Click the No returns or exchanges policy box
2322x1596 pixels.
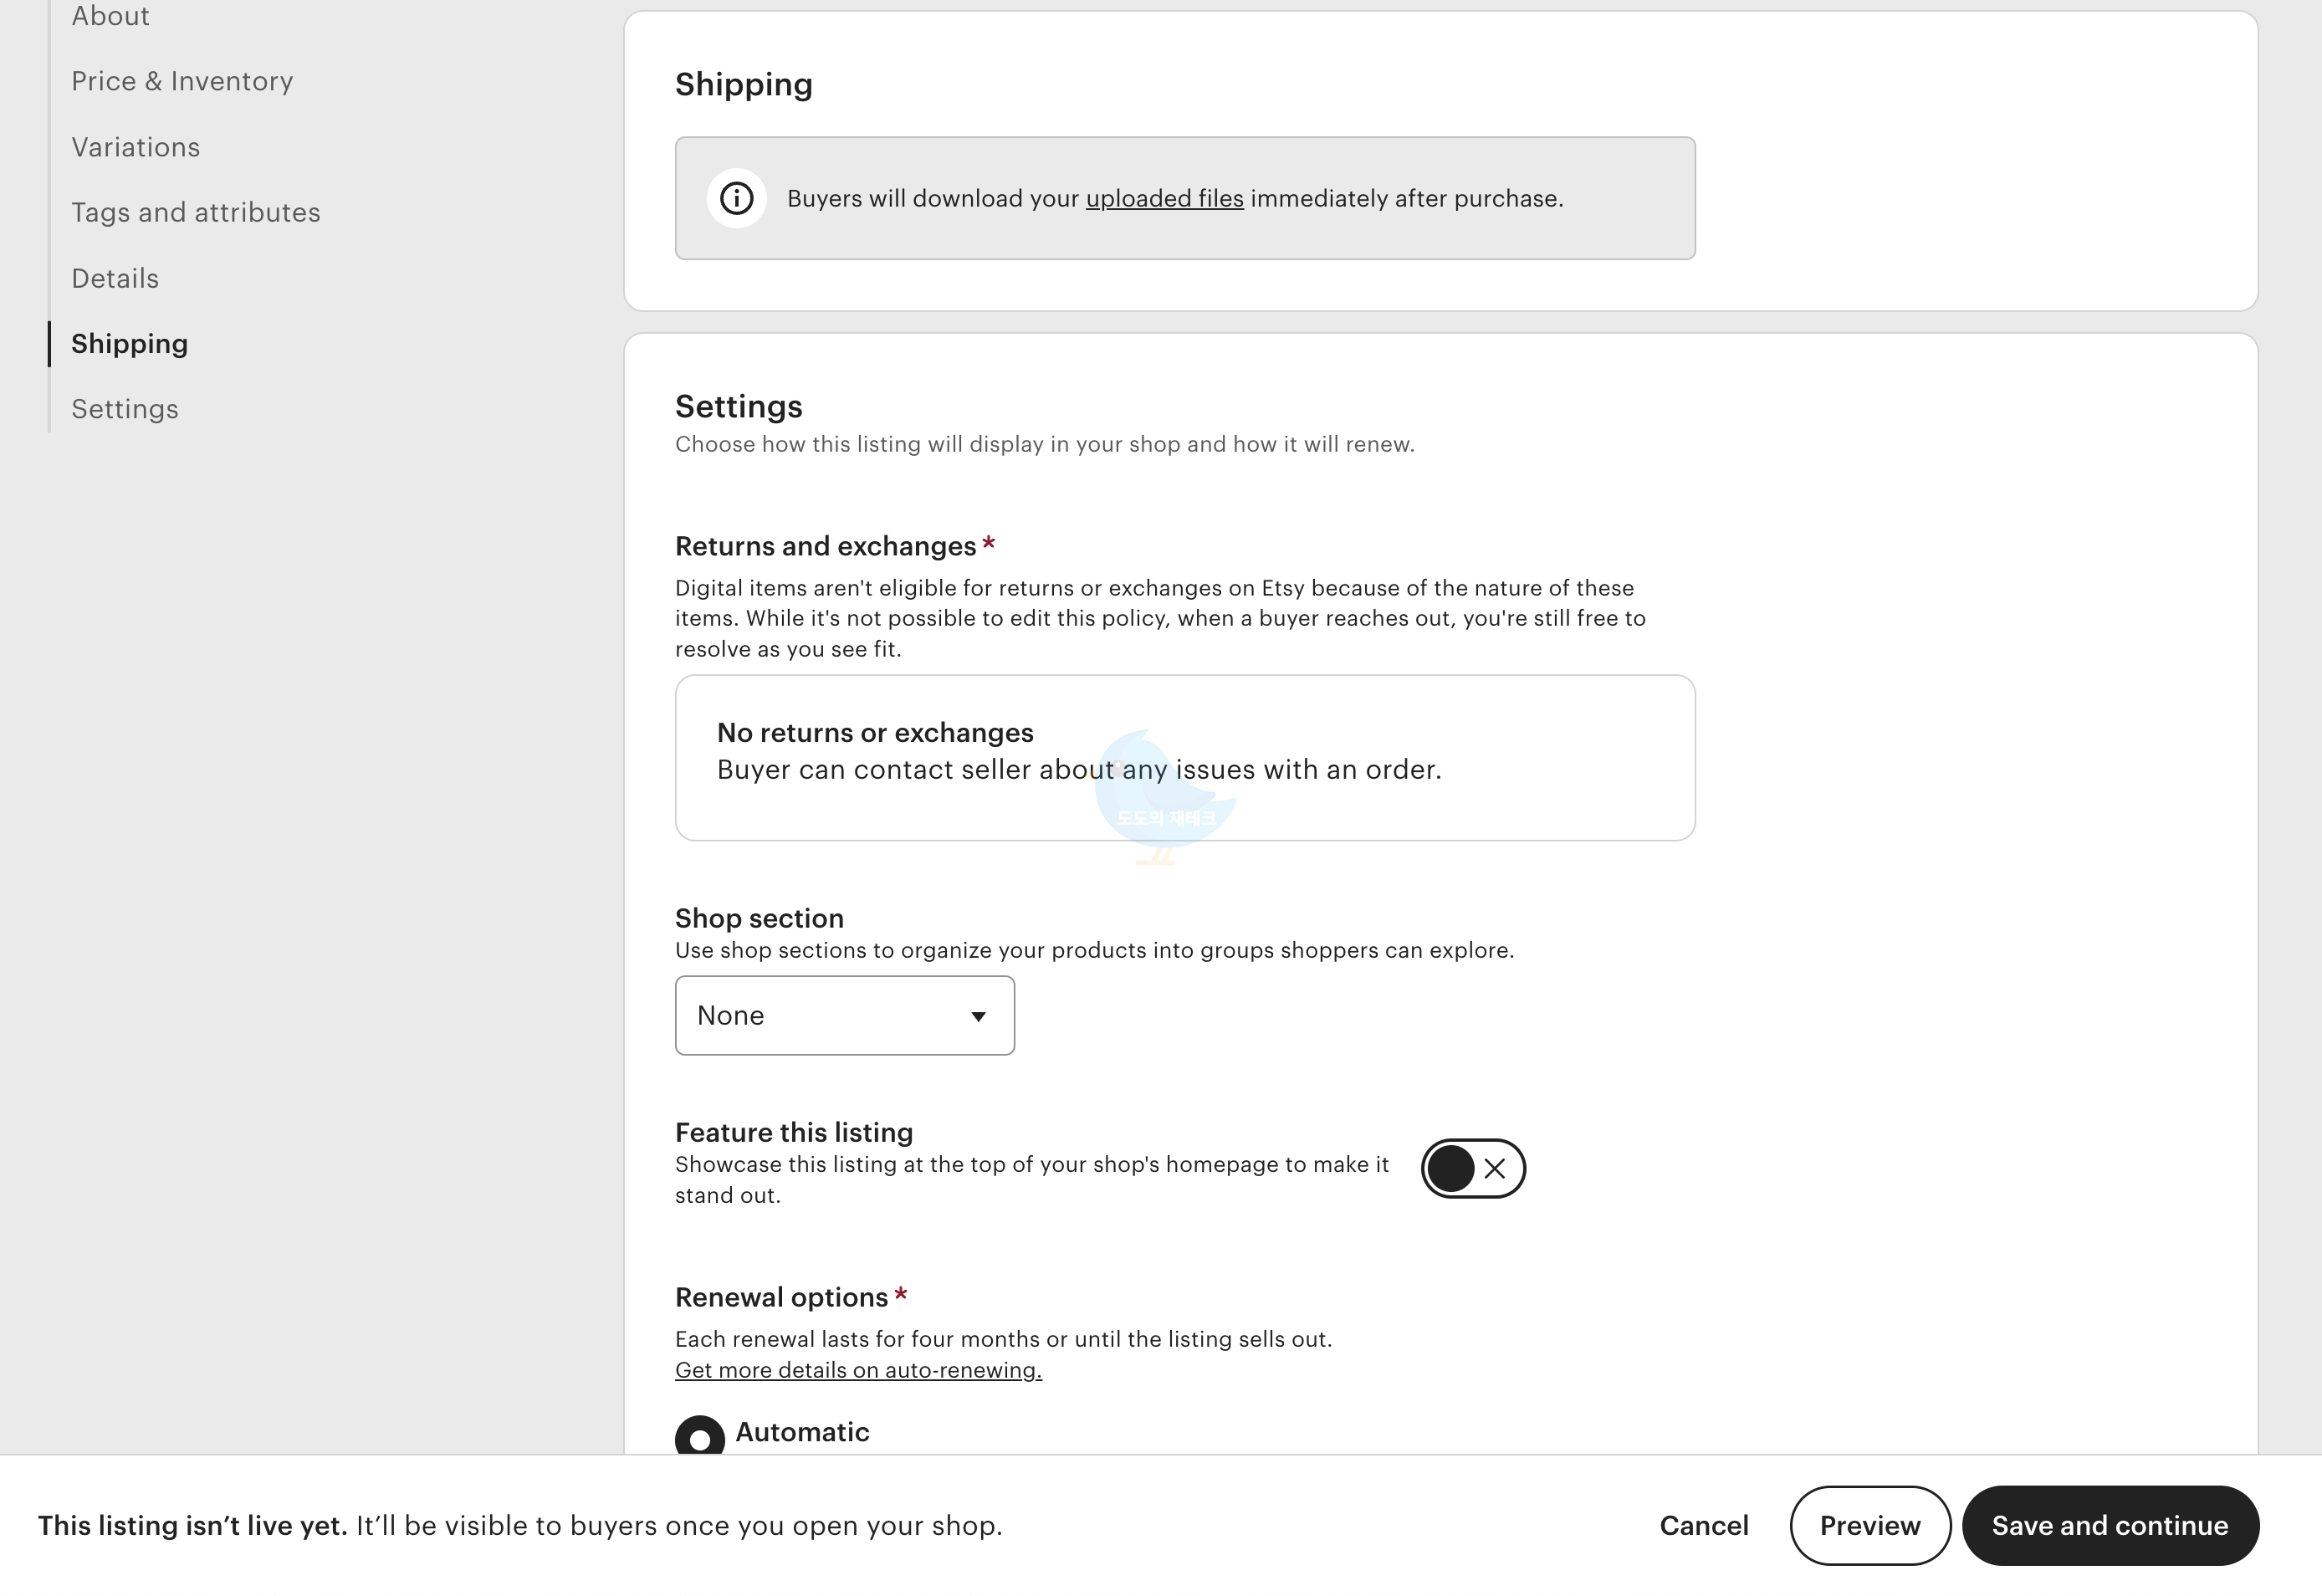1184,757
